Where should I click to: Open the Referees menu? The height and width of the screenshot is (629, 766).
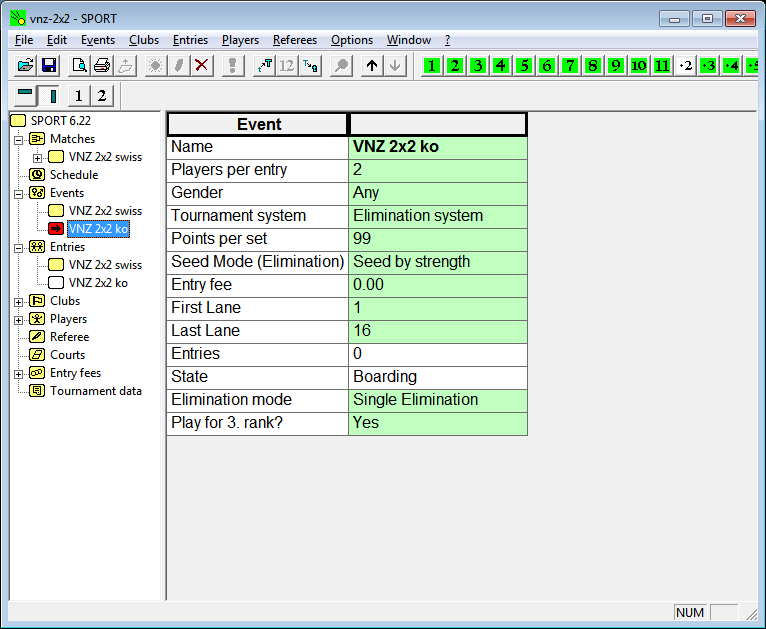click(294, 40)
